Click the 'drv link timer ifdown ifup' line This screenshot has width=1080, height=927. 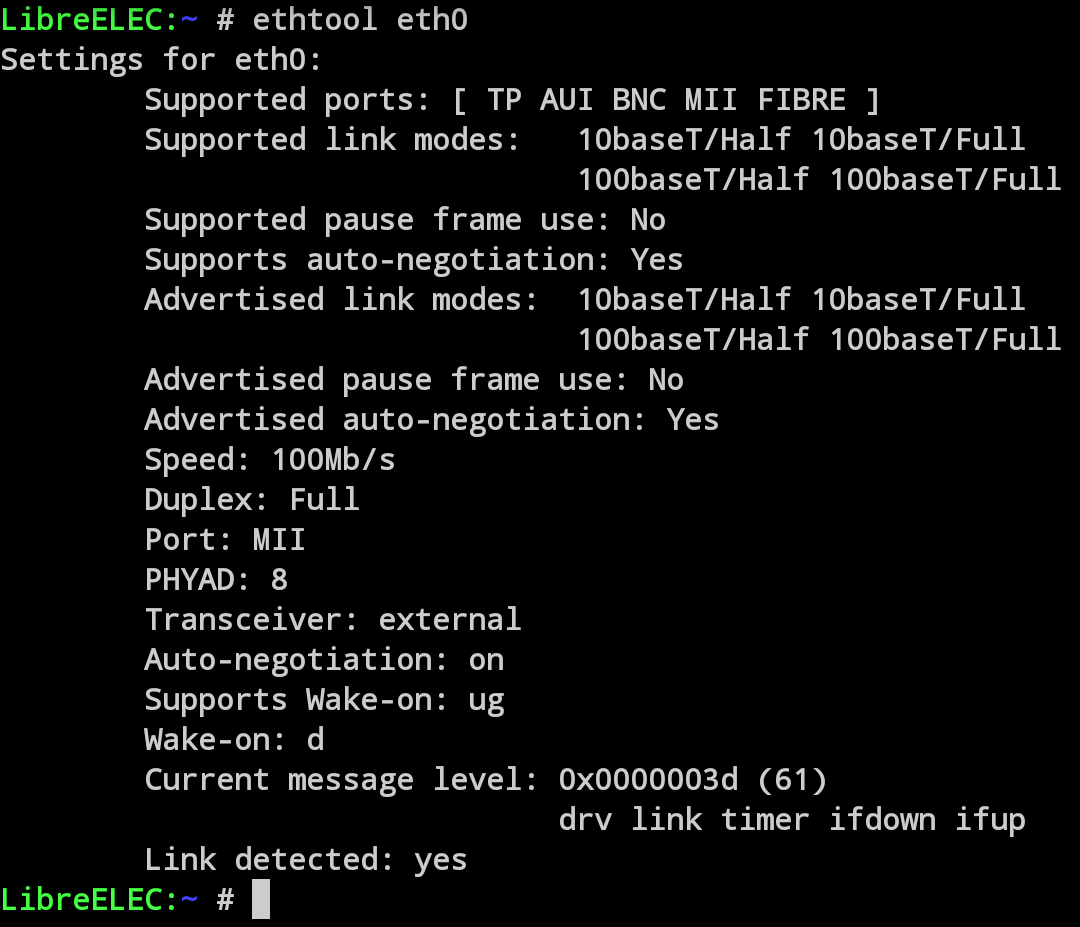coord(792,819)
